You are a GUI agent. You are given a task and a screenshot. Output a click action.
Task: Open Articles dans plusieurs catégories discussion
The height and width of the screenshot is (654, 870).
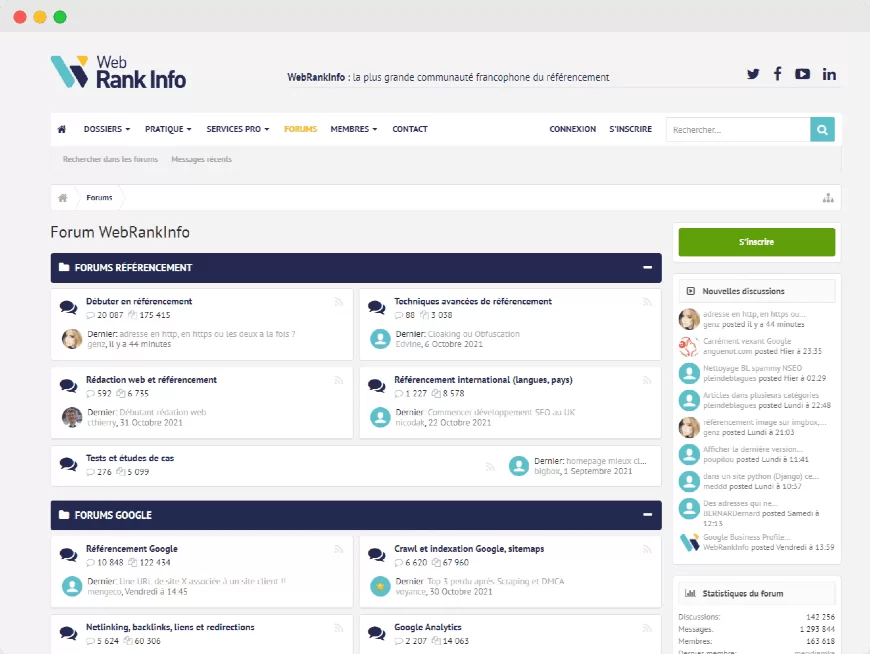click(x=761, y=395)
